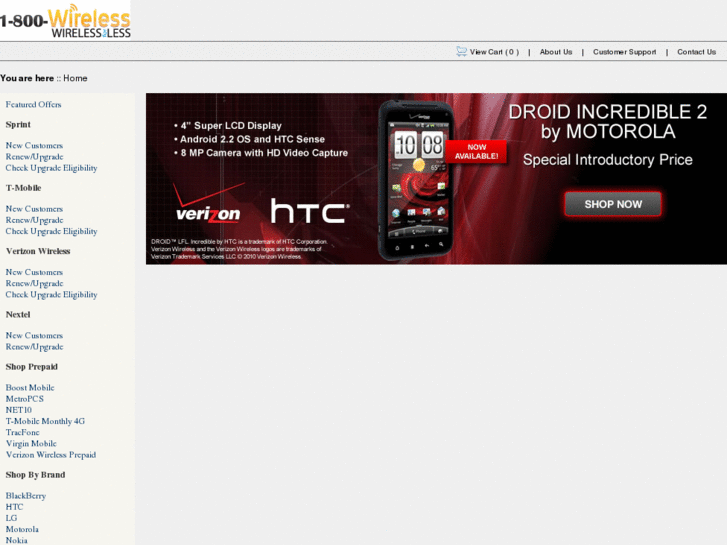The image size is (727, 545).
Task: Open the Contact Us page
Action: coord(696,52)
